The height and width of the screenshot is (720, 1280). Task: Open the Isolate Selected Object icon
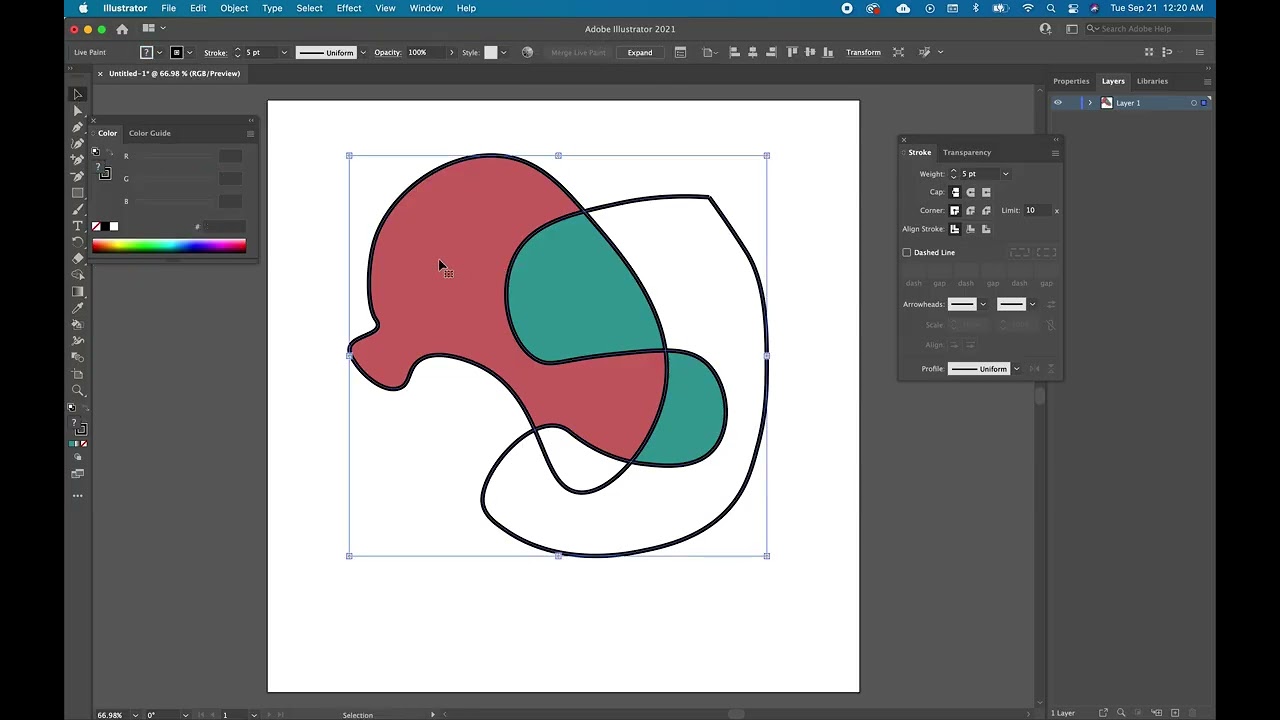point(898,52)
